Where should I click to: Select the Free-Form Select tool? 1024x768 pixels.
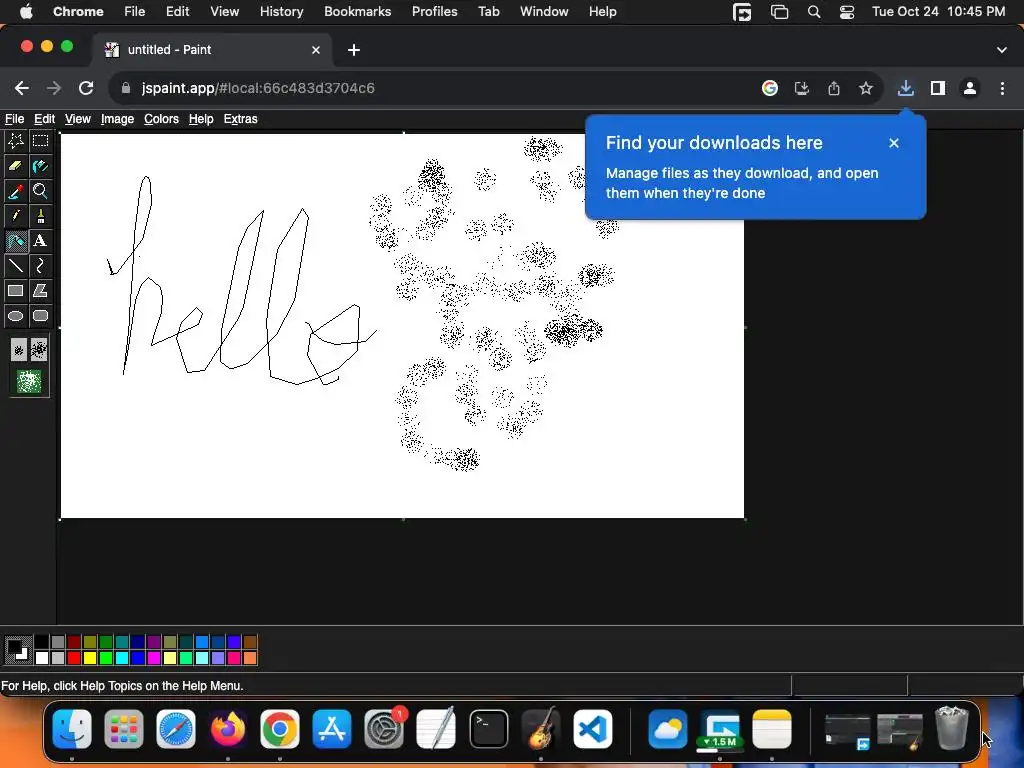coord(16,141)
